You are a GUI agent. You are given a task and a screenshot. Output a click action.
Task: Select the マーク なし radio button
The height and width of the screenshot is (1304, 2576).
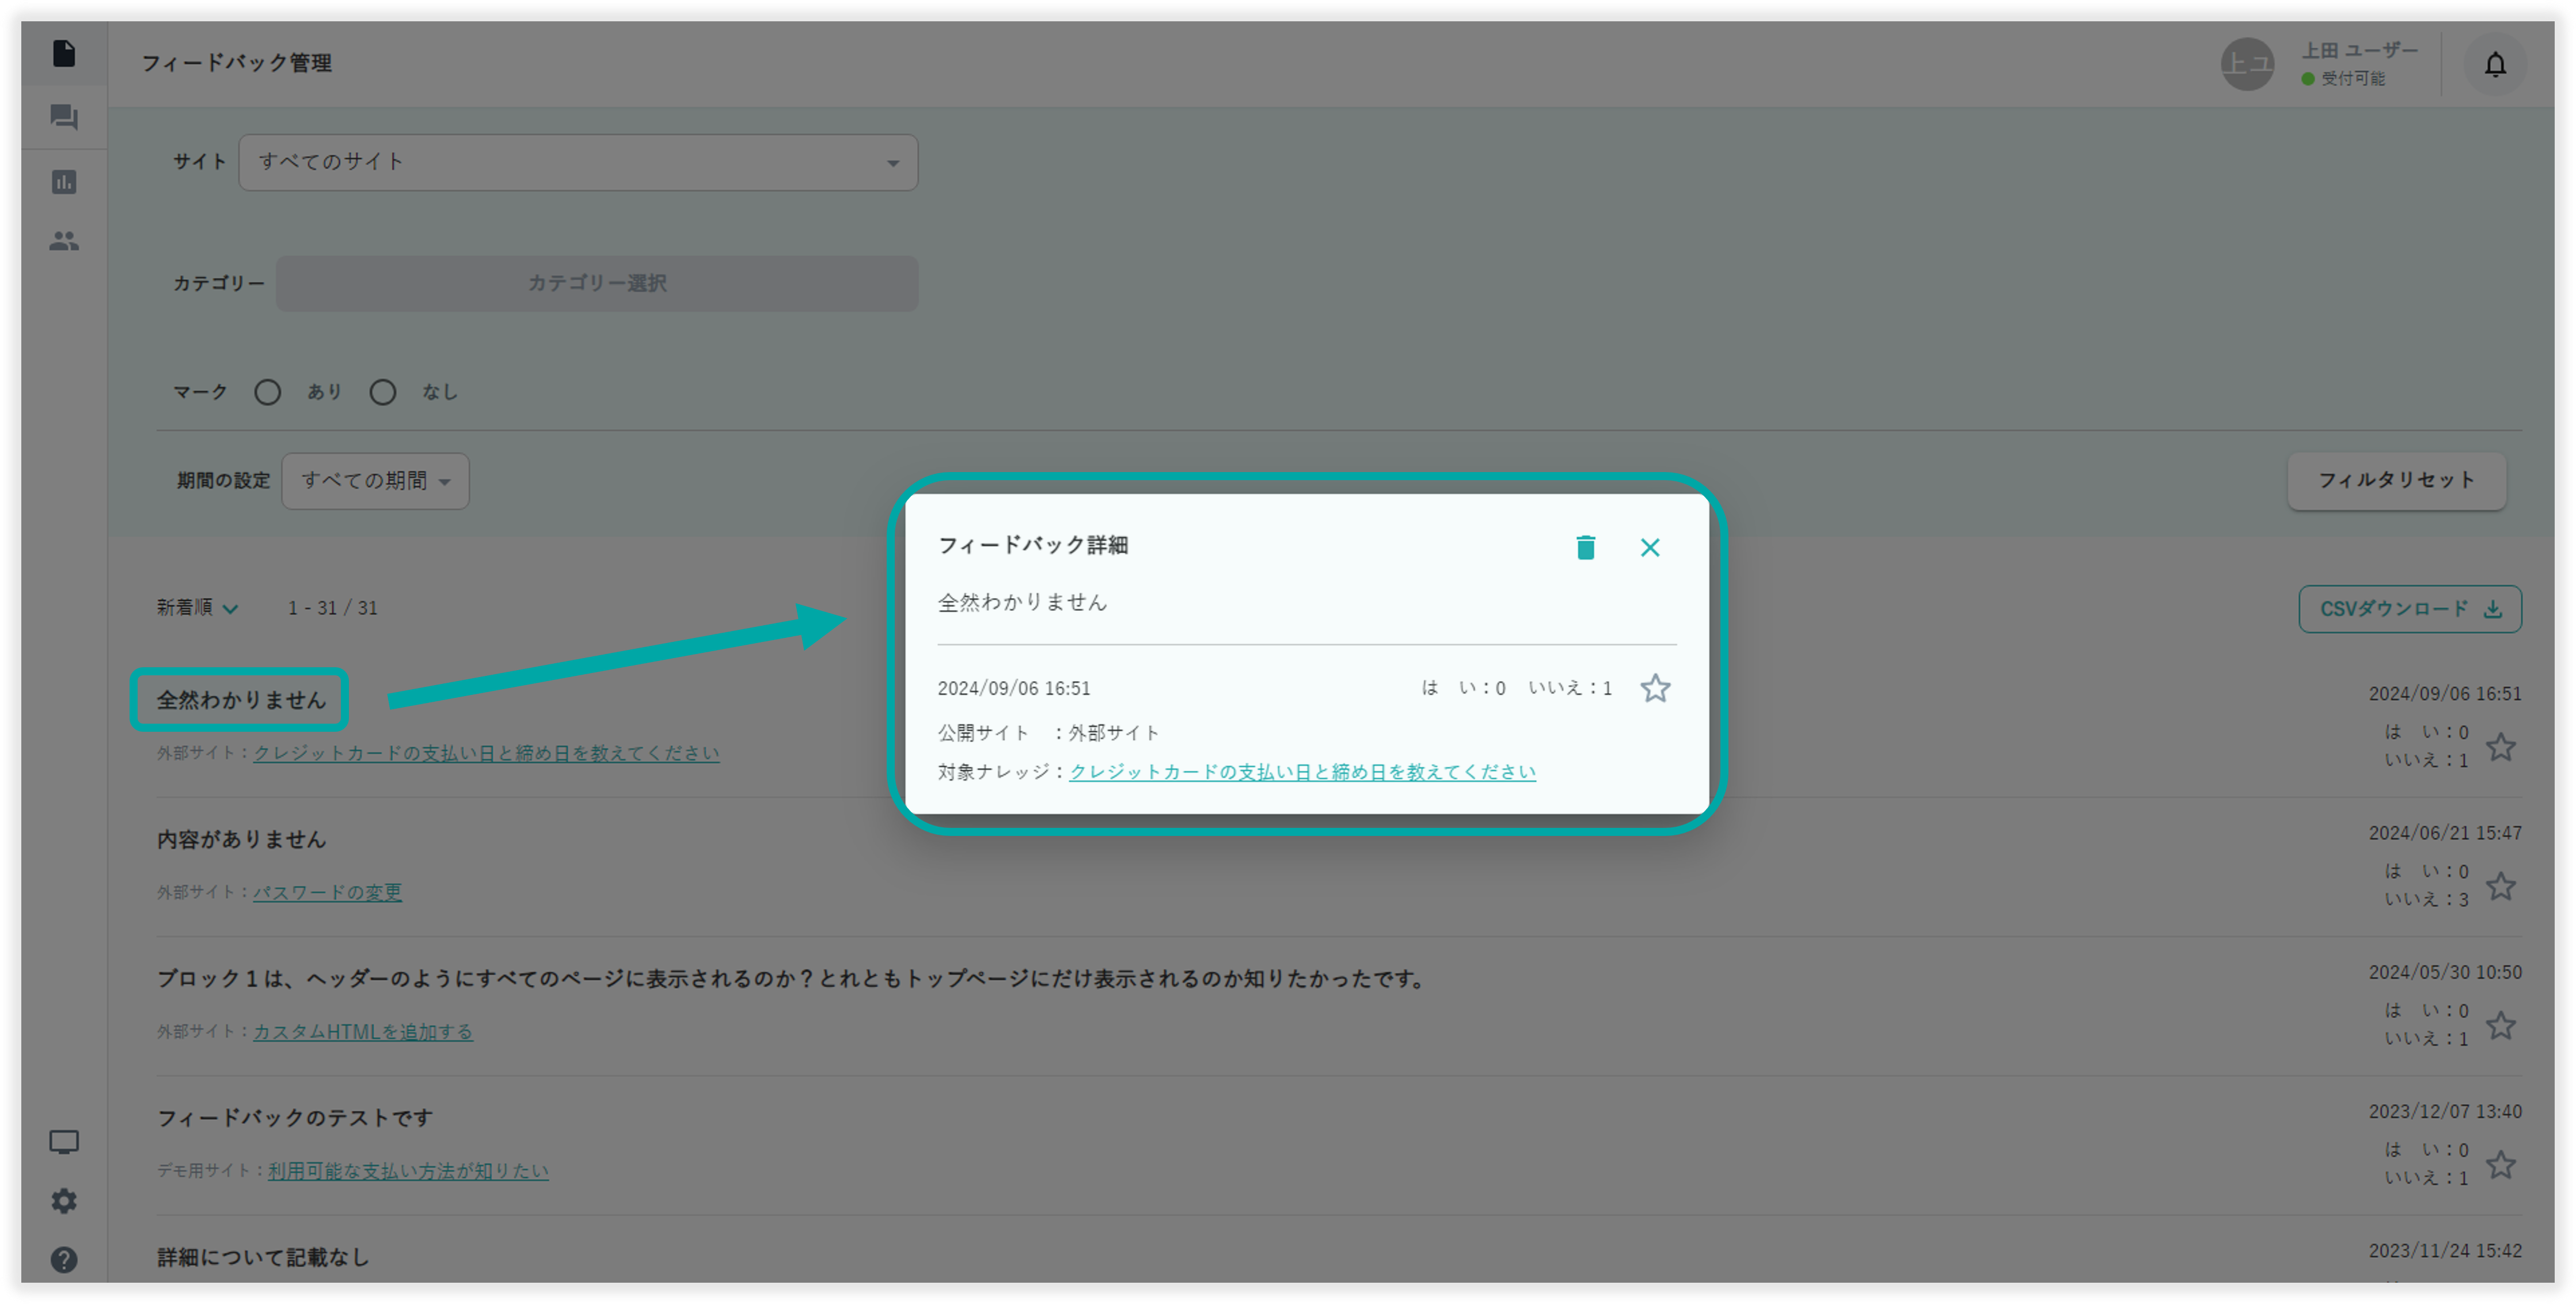point(382,392)
